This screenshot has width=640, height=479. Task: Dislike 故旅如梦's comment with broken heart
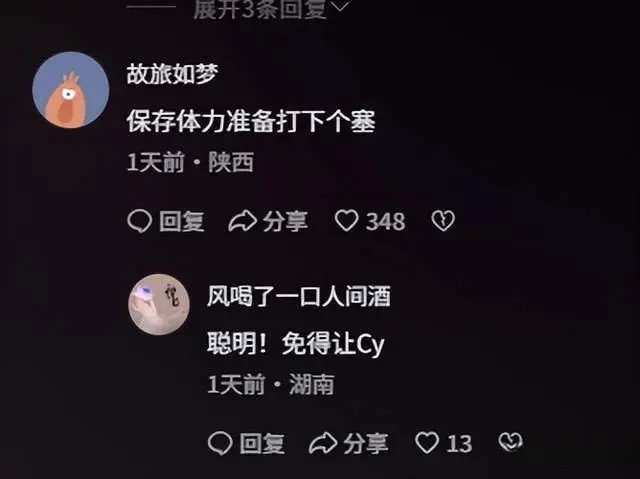pyautogui.click(x=443, y=221)
